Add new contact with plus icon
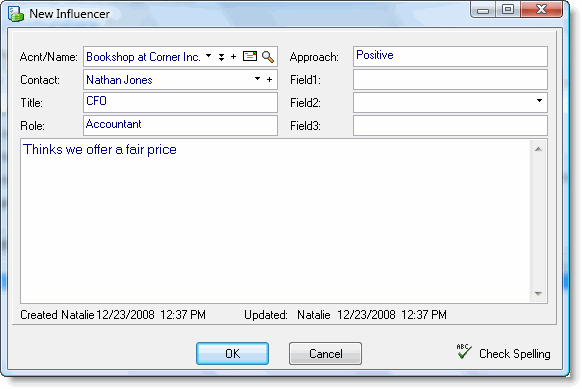 pyautogui.click(x=269, y=79)
